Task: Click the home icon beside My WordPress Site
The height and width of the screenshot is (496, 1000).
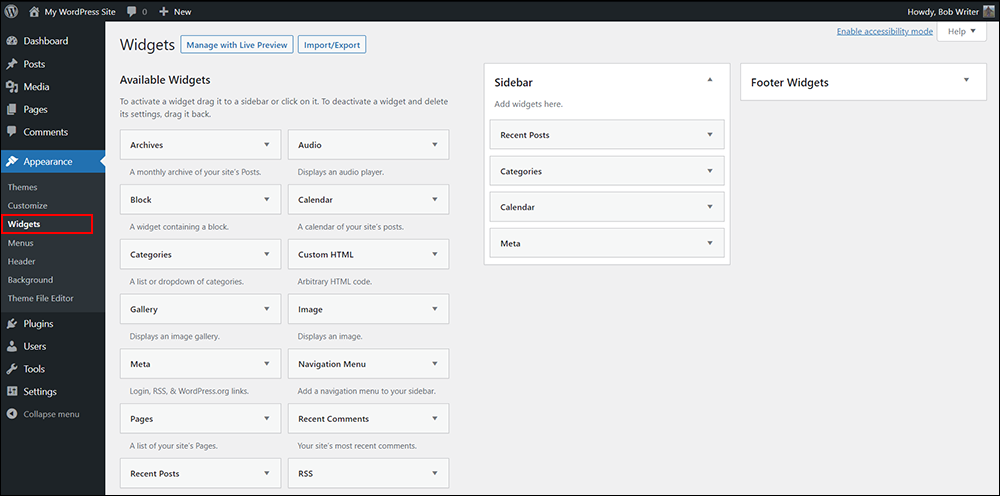Action: pos(34,11)
